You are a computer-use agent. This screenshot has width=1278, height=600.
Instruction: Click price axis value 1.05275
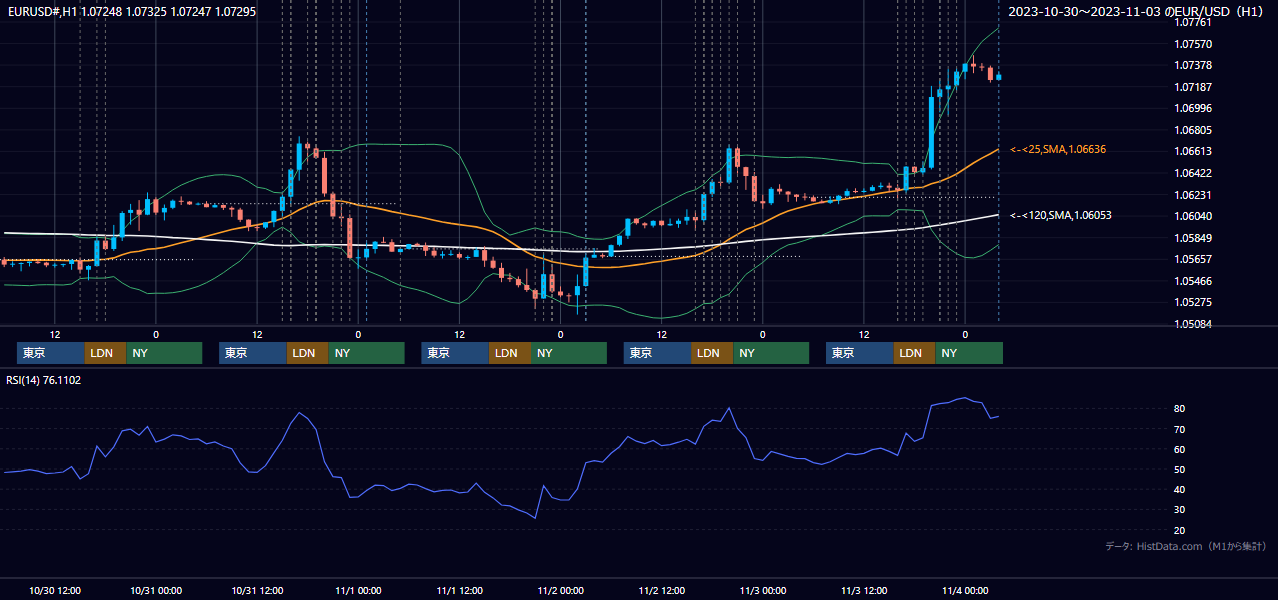click(1192, 302)
